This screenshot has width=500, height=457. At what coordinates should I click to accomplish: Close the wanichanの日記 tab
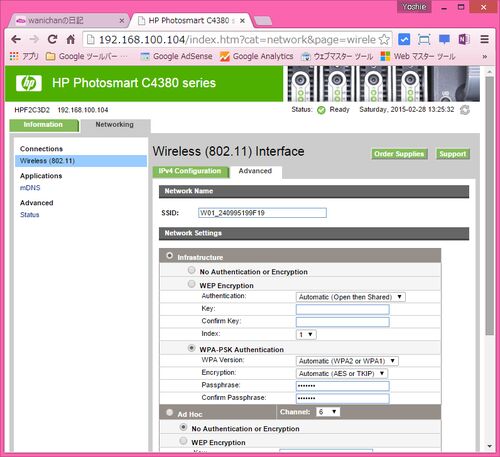(122, 21)
